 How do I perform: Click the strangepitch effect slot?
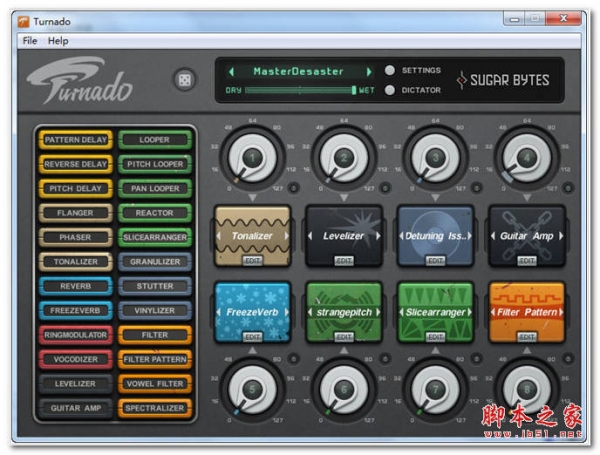pos(344,312)
